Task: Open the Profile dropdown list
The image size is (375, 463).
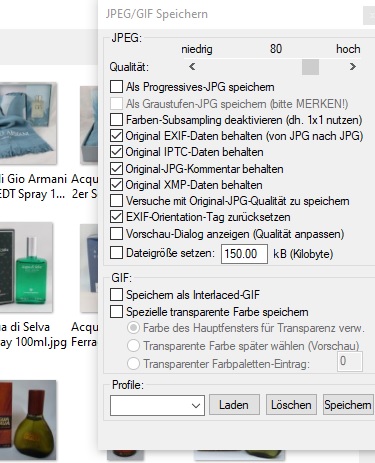Action: [x=157, y=405]
